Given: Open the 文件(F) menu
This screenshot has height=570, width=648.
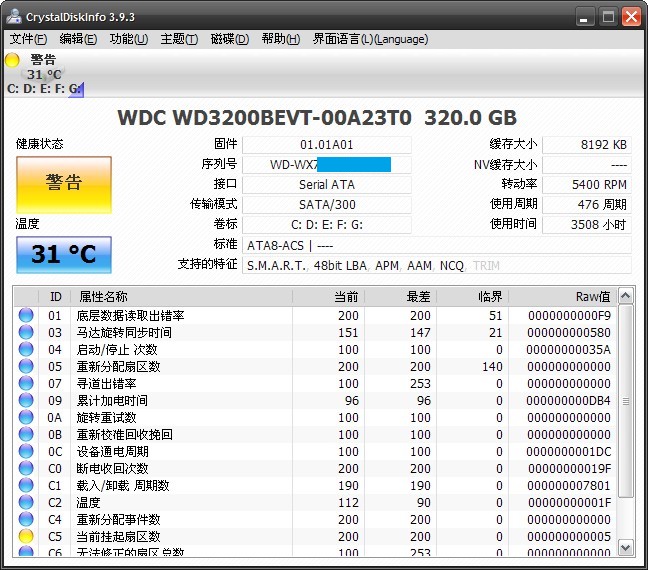Looking at the screenshot, I should 28,39.
